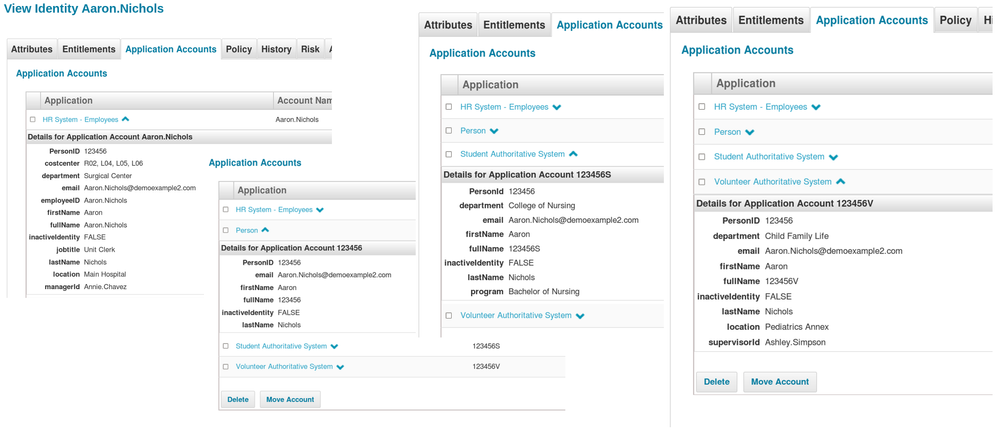
Task: Open expanded Student Authoritative System link
Action: 512,155
